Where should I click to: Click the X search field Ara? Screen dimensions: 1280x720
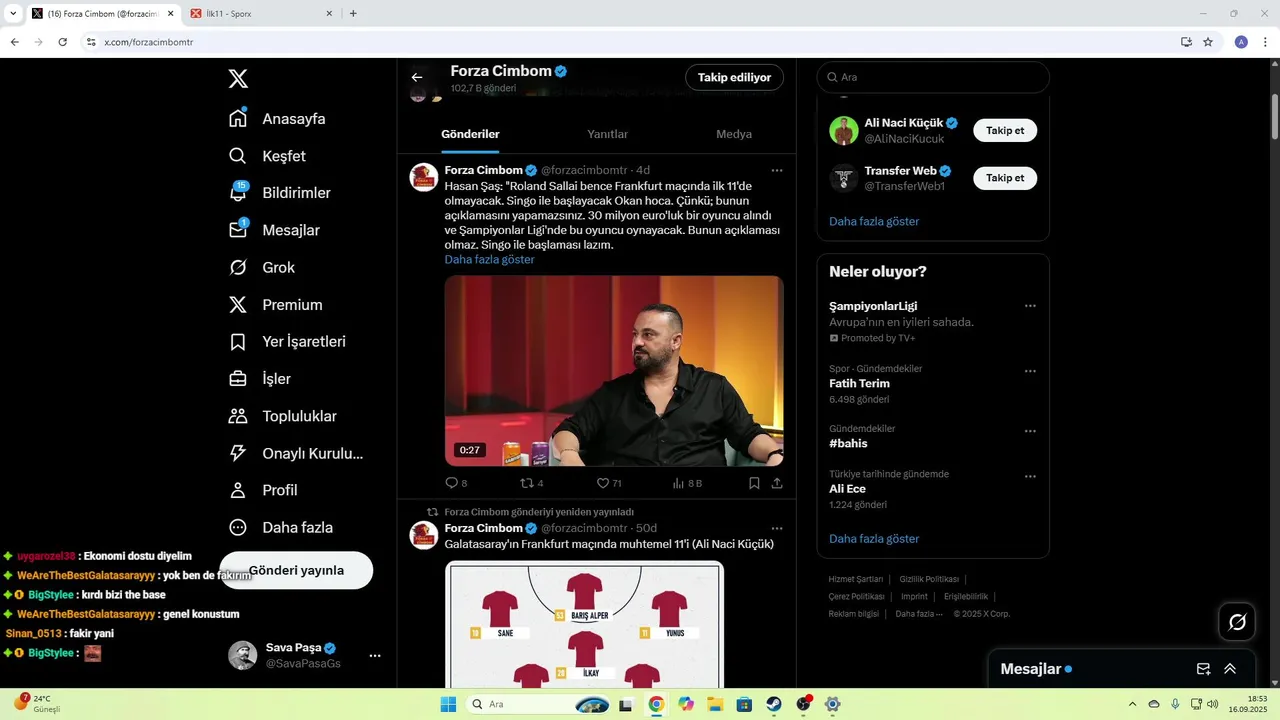[x=933, y=77]
